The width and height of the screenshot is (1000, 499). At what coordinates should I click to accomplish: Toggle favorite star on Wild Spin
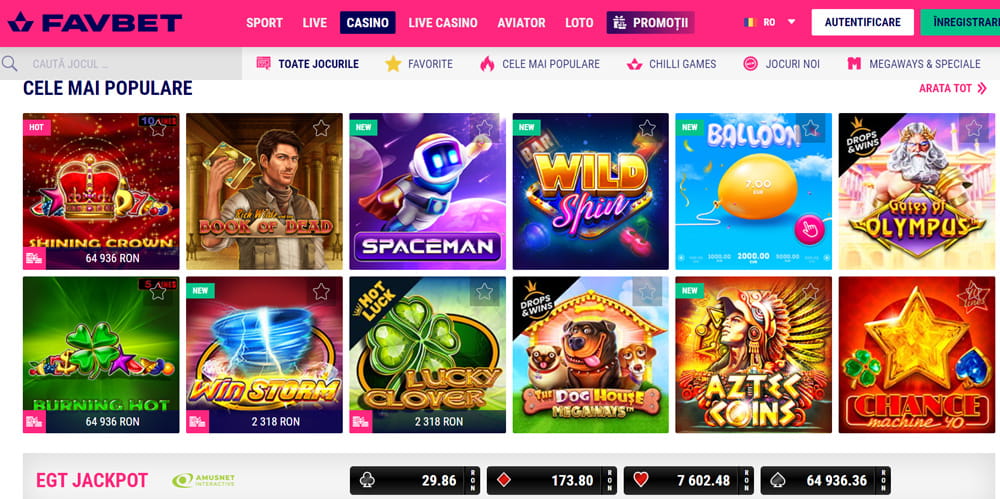coord(647,128)
